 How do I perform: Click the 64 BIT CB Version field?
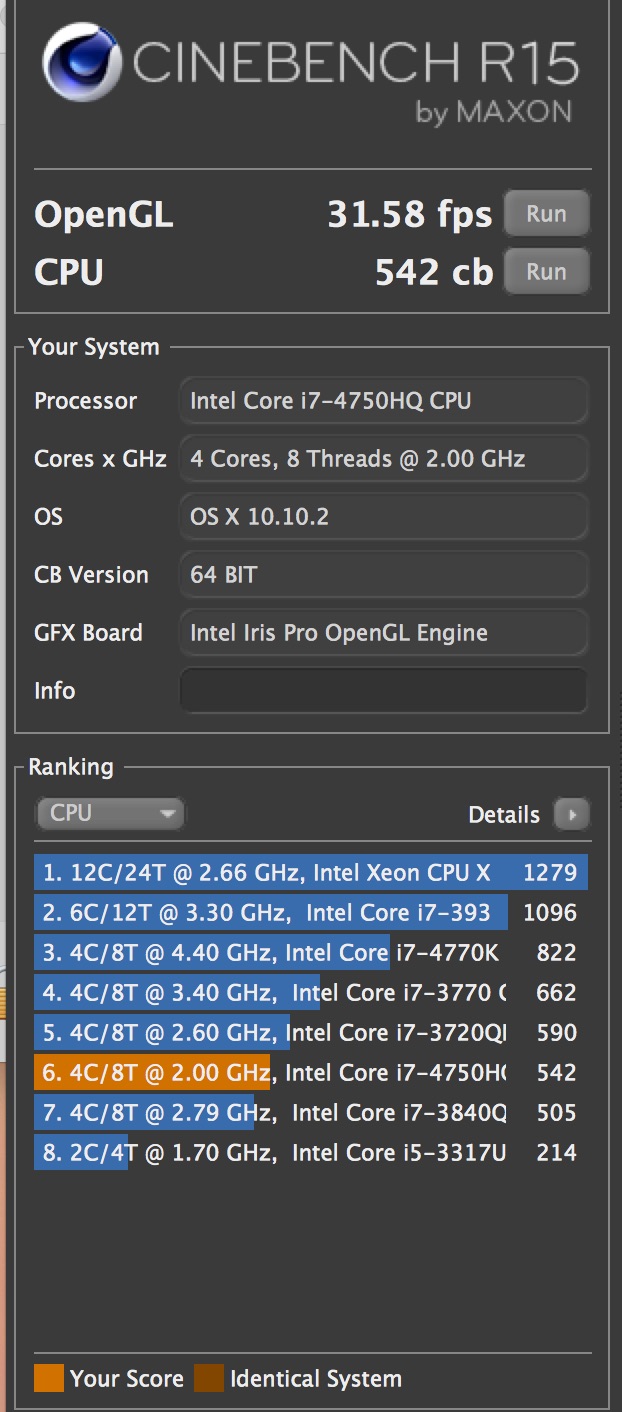(384, 575)
